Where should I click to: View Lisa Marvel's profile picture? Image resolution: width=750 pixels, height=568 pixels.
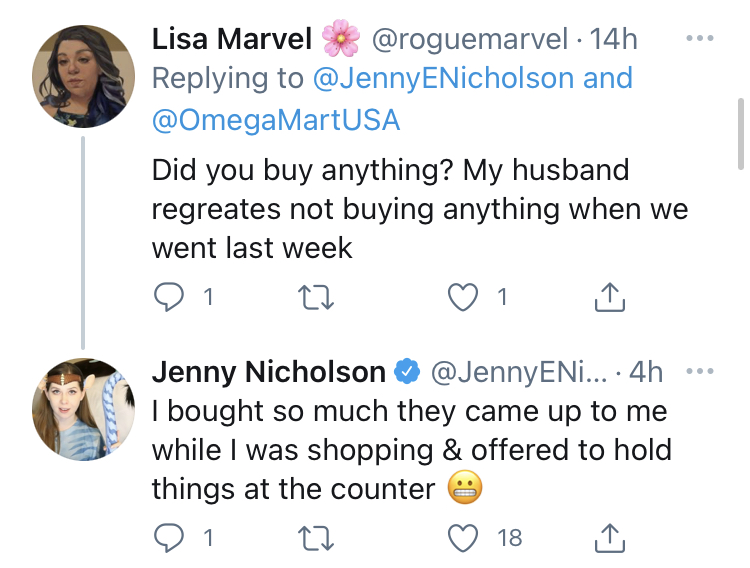(x=83, y=77)
